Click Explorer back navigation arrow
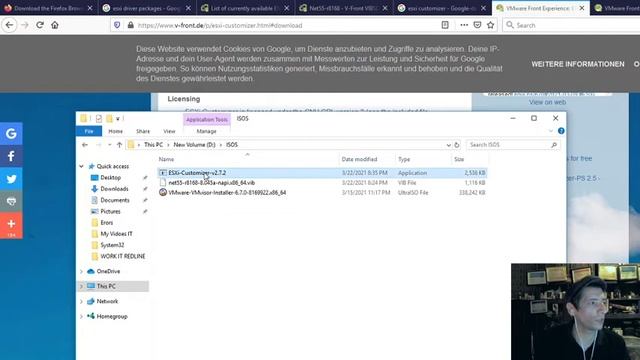 85,145
